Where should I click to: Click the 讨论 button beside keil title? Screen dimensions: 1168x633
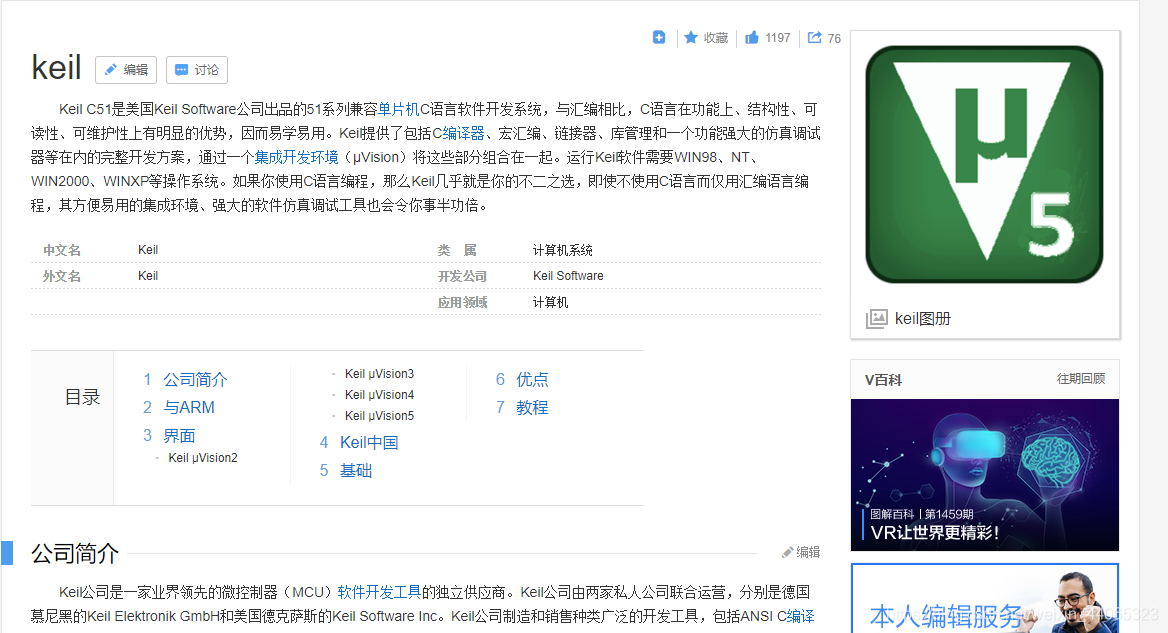pyautogui.click(x=197, y=70)
